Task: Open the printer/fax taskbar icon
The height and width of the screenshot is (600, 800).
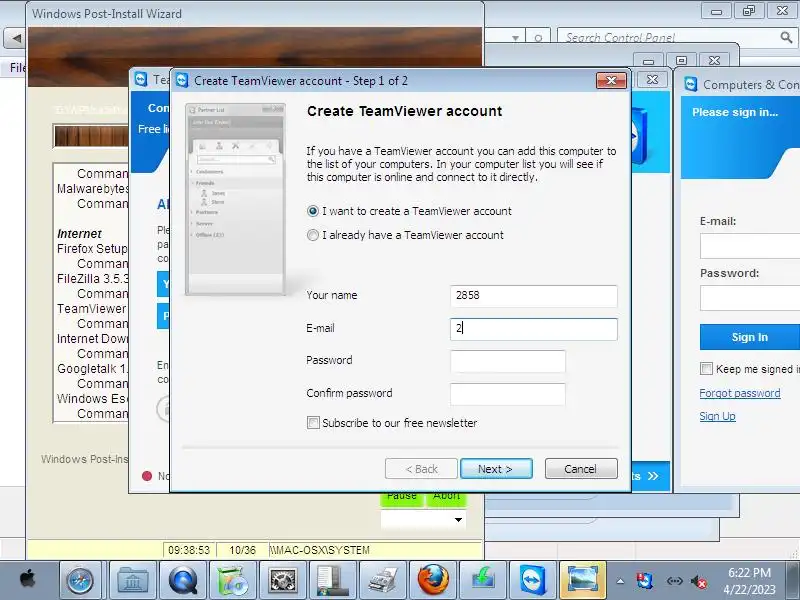Action: point(383,581)
